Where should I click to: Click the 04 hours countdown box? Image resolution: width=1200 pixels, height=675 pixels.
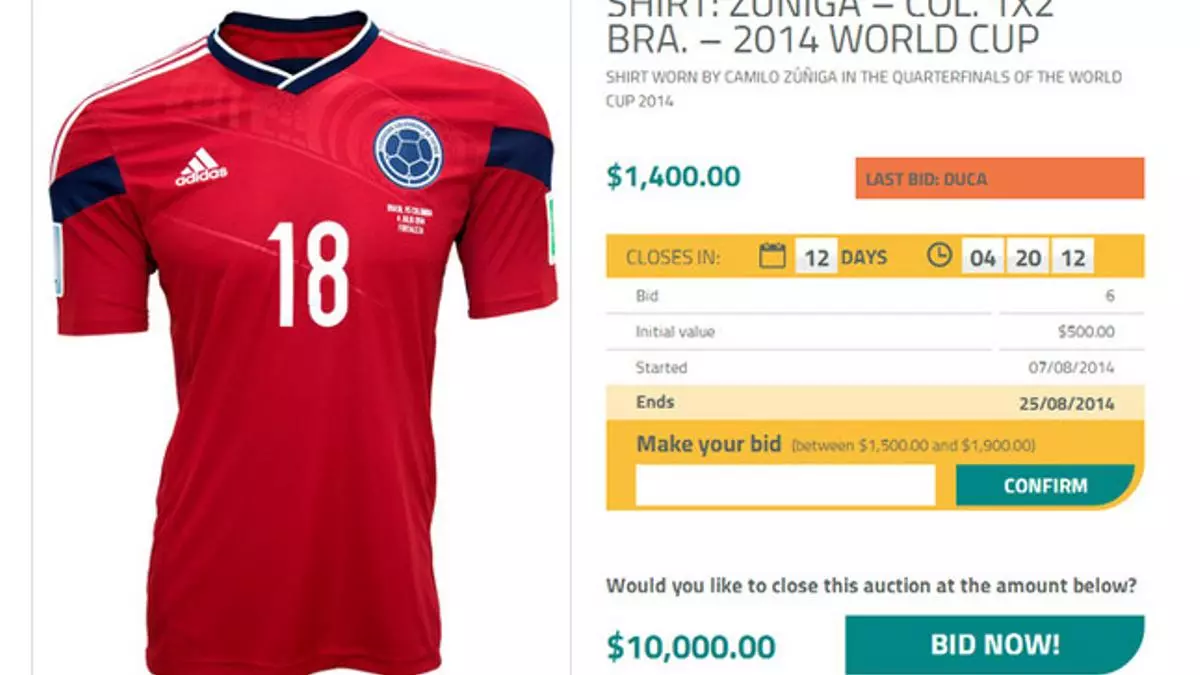tap(983, 257)
